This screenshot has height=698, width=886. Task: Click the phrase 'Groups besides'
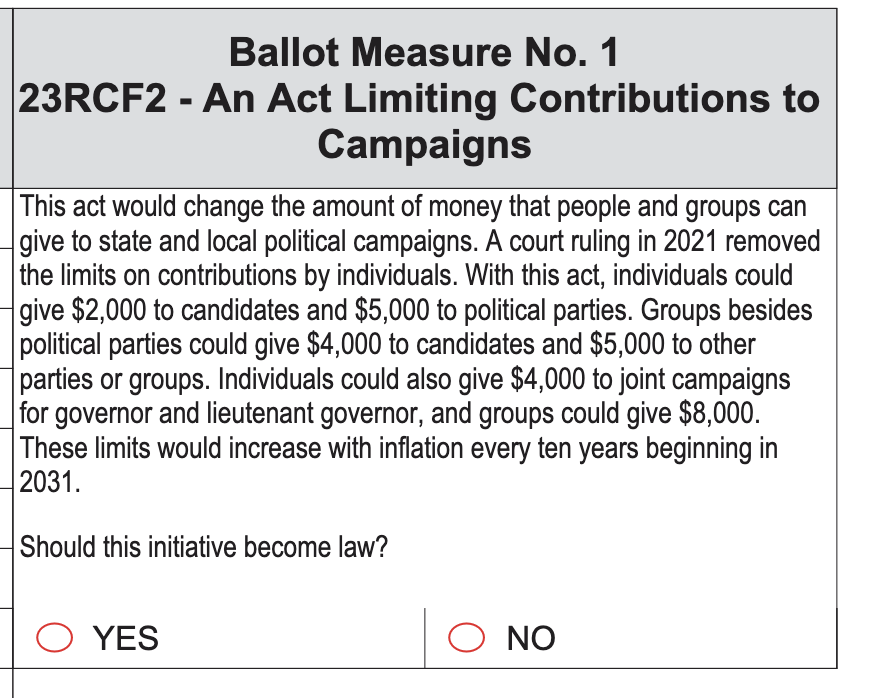click(727, 310)
